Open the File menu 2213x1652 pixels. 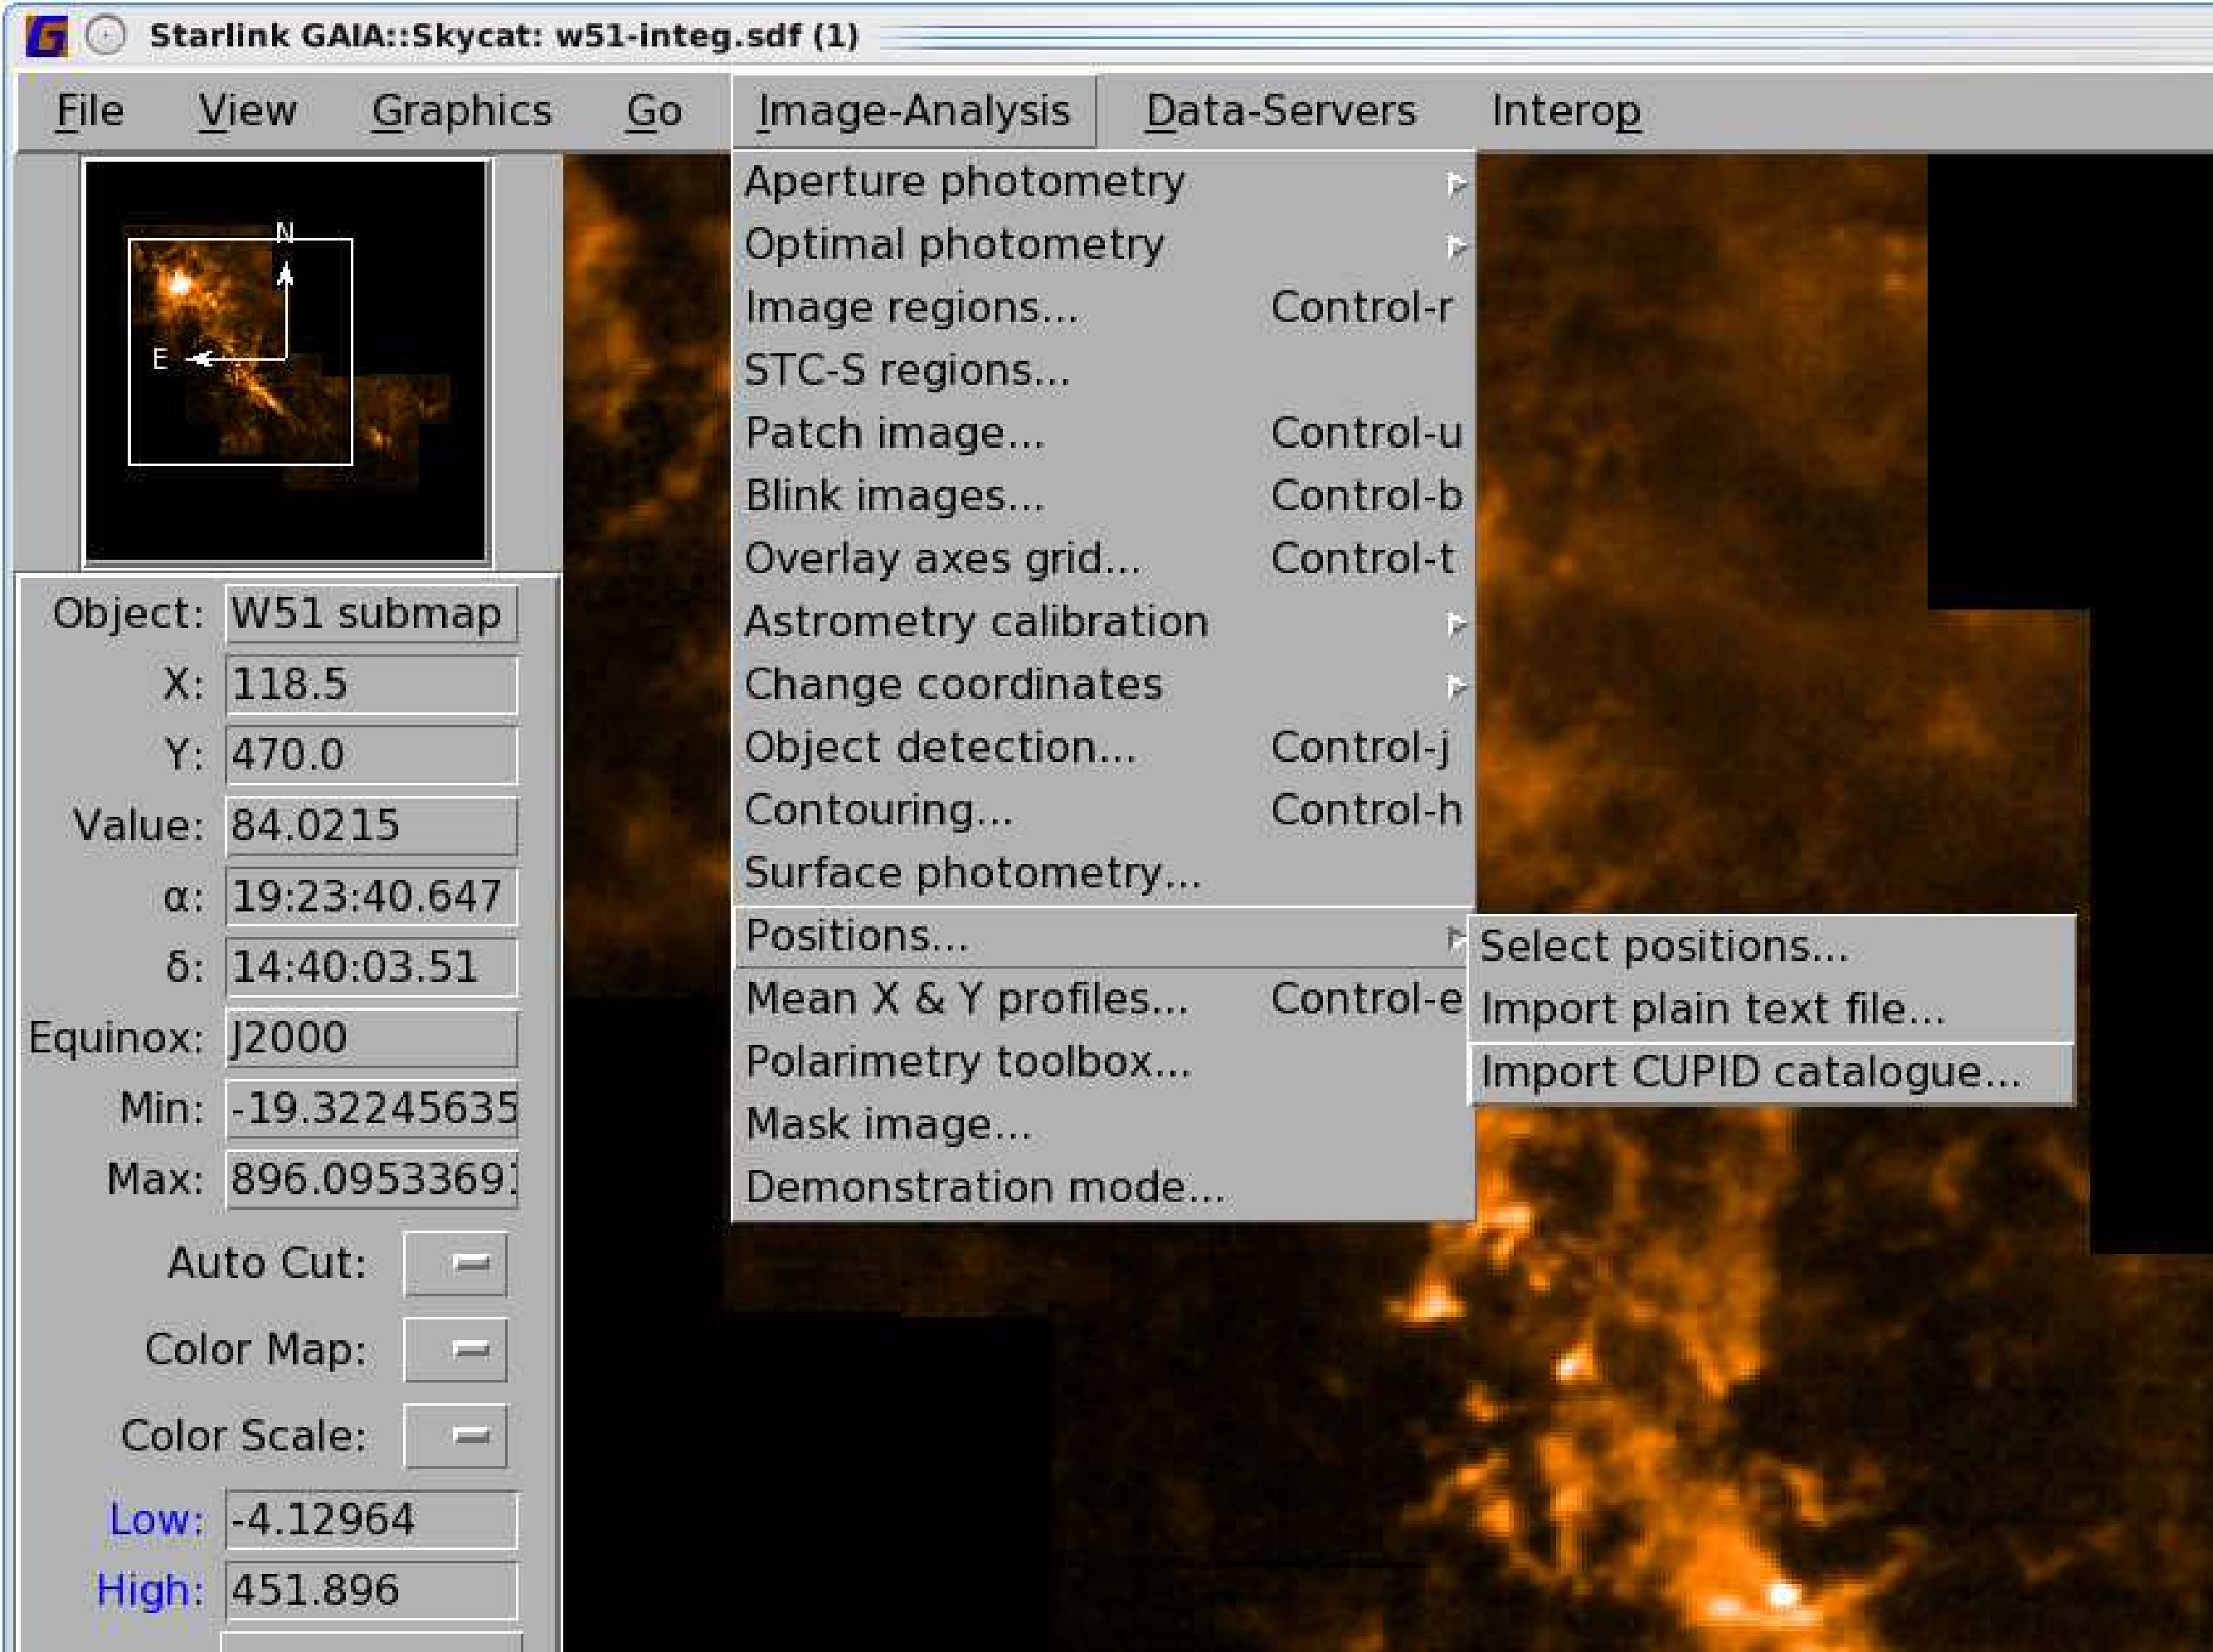click(x=90, y=110)
